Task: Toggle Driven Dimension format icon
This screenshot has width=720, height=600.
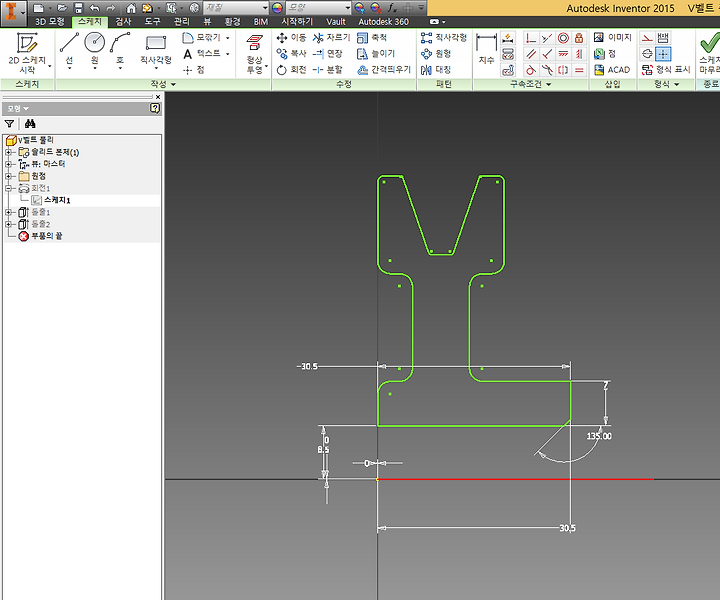Action: click(663, 38)
